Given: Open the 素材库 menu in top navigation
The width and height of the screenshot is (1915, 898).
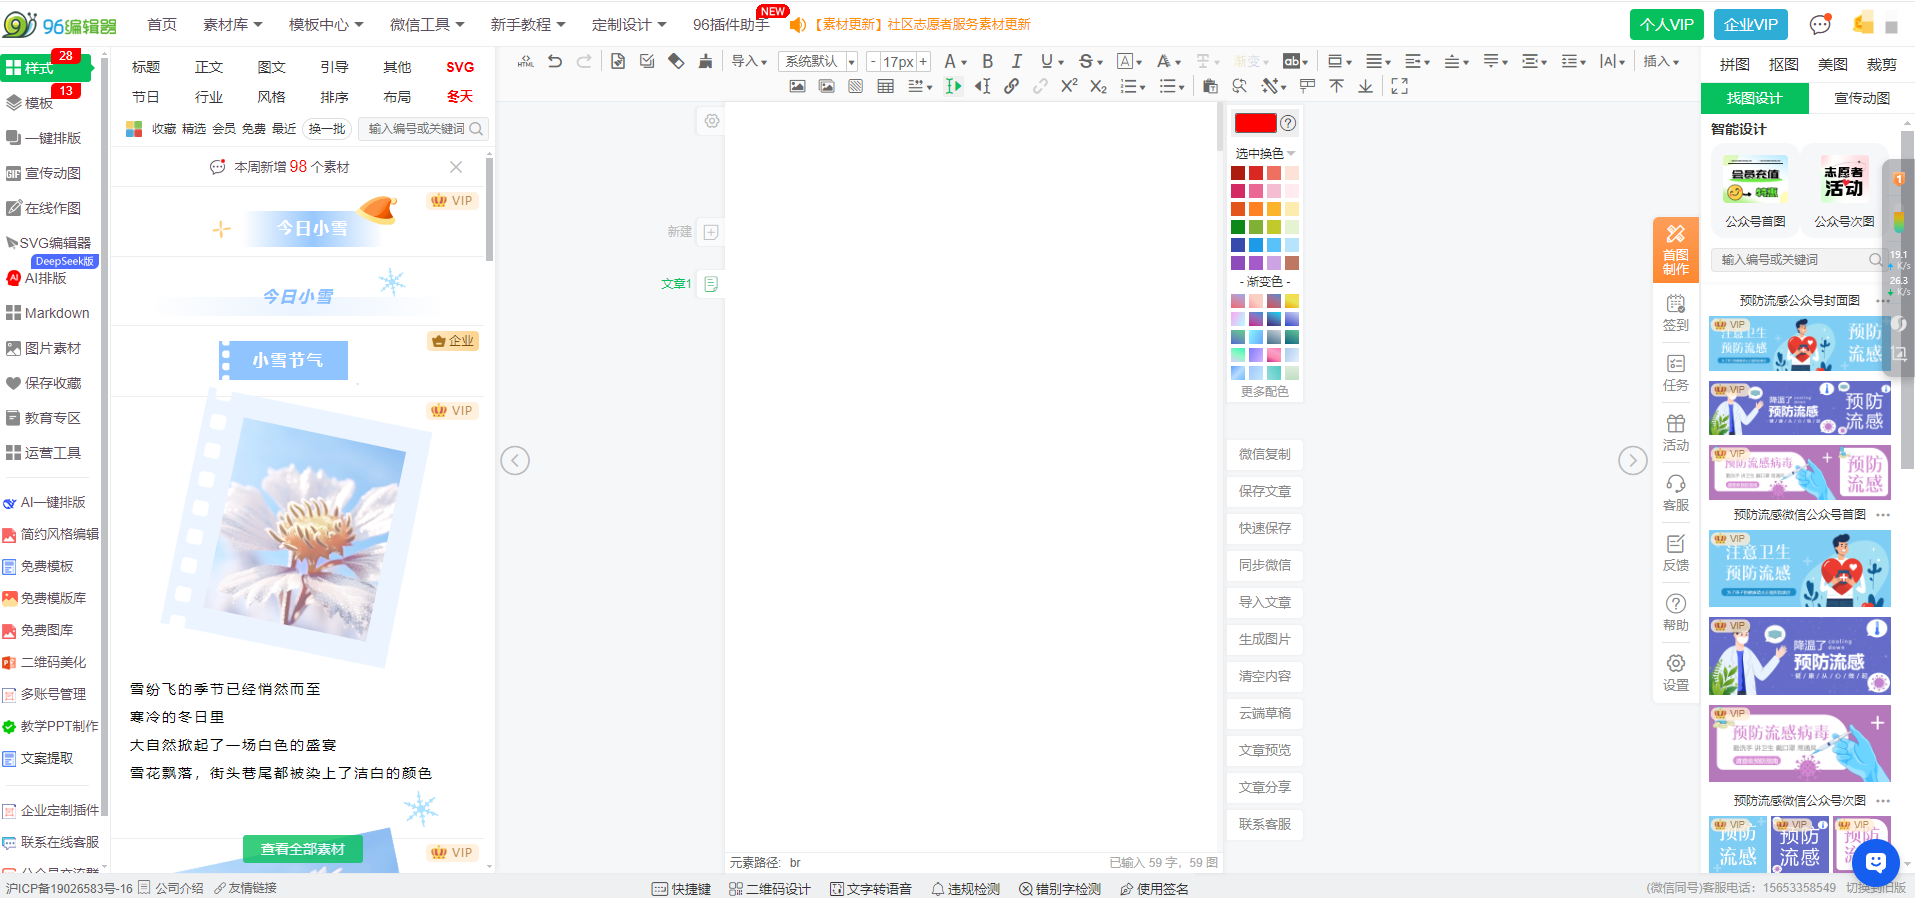Looking at the screenshot, I should pyautogui.click(x=232, y=24).
